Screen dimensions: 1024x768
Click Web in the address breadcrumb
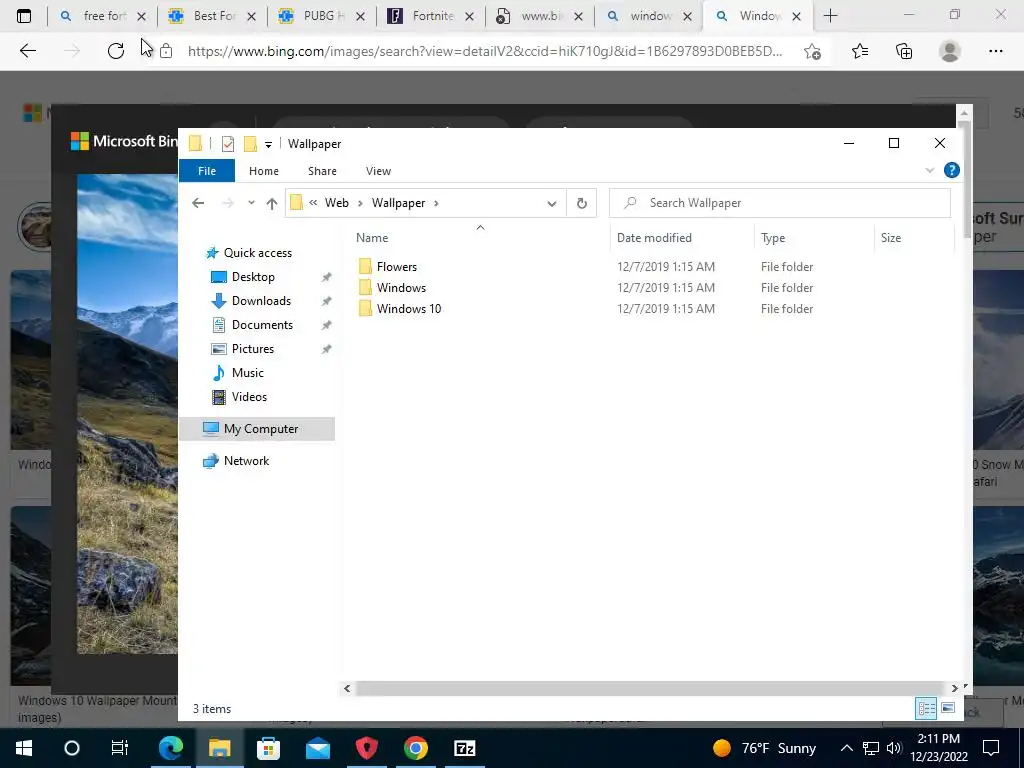point(336,203)
